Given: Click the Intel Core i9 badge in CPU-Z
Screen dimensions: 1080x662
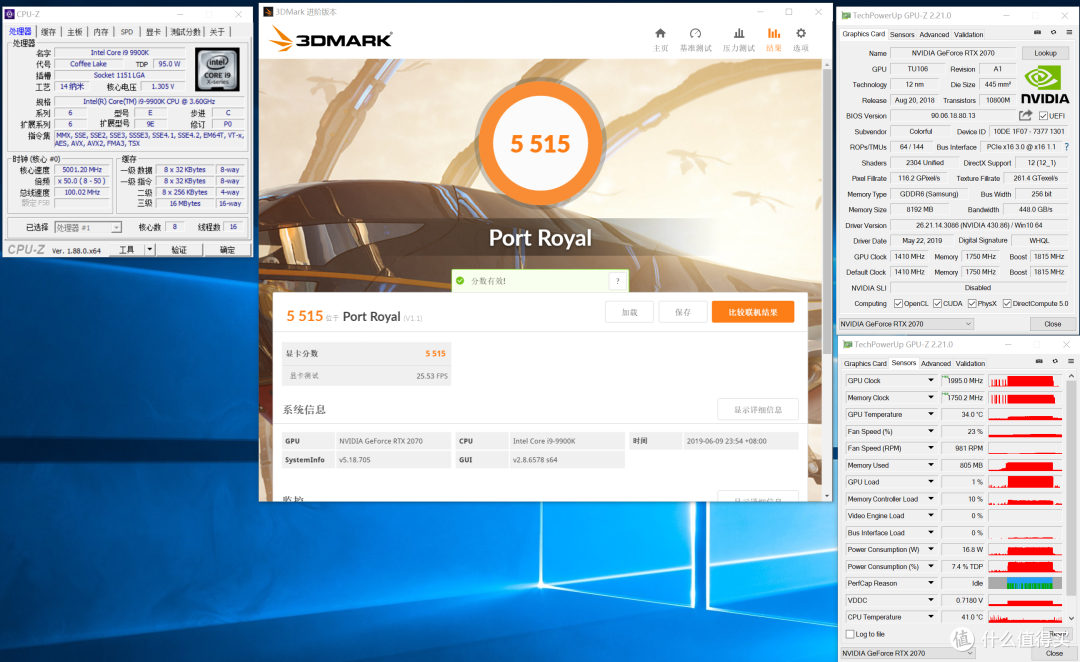Looking at the screenshot, I should (218, 70).
